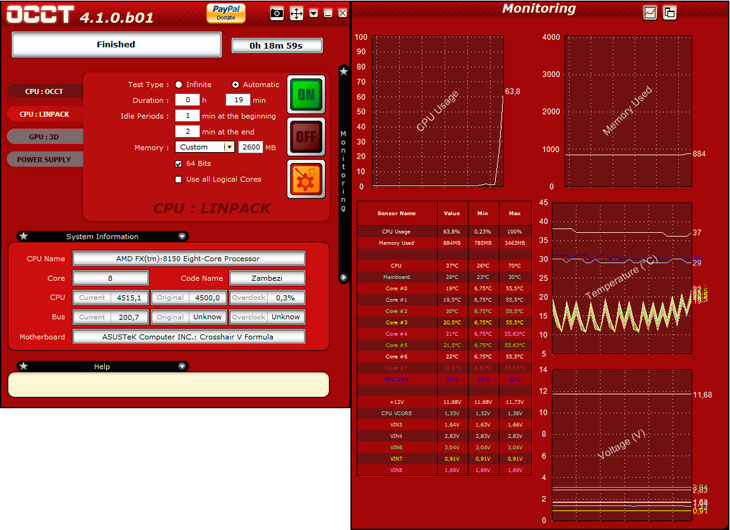The height and width of the screenshot is (530, 730).
Task: Enable Use all Logical Cores
Action: click(x=178, y=179)
